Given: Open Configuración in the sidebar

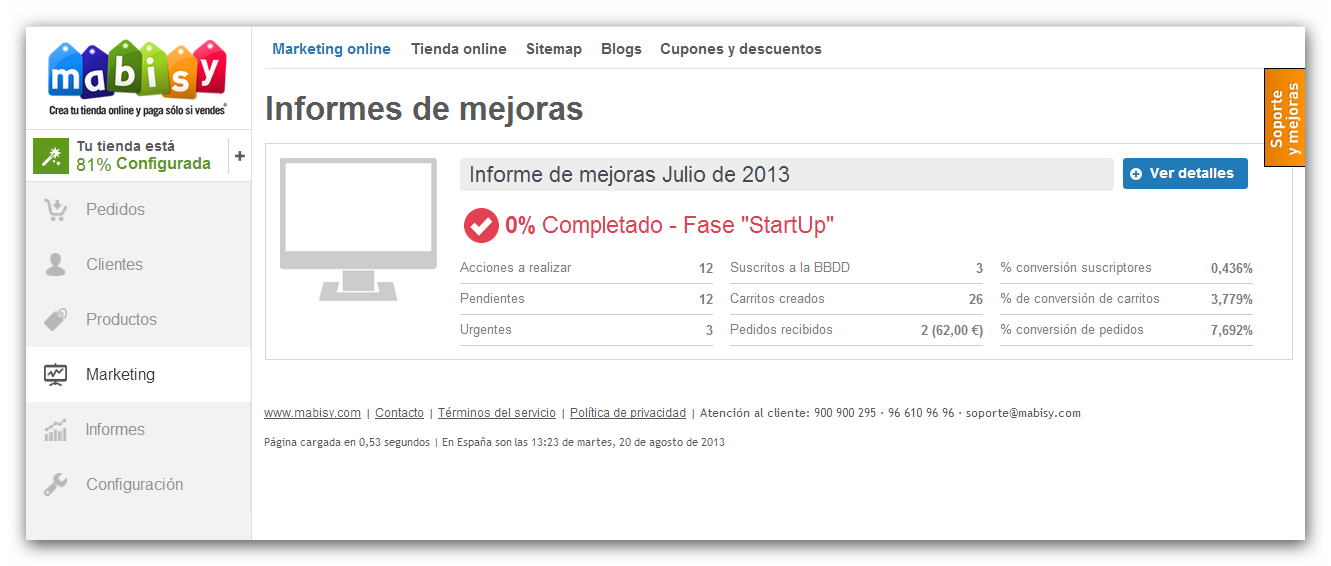Looking at the screenshot, I should [139, 484].
